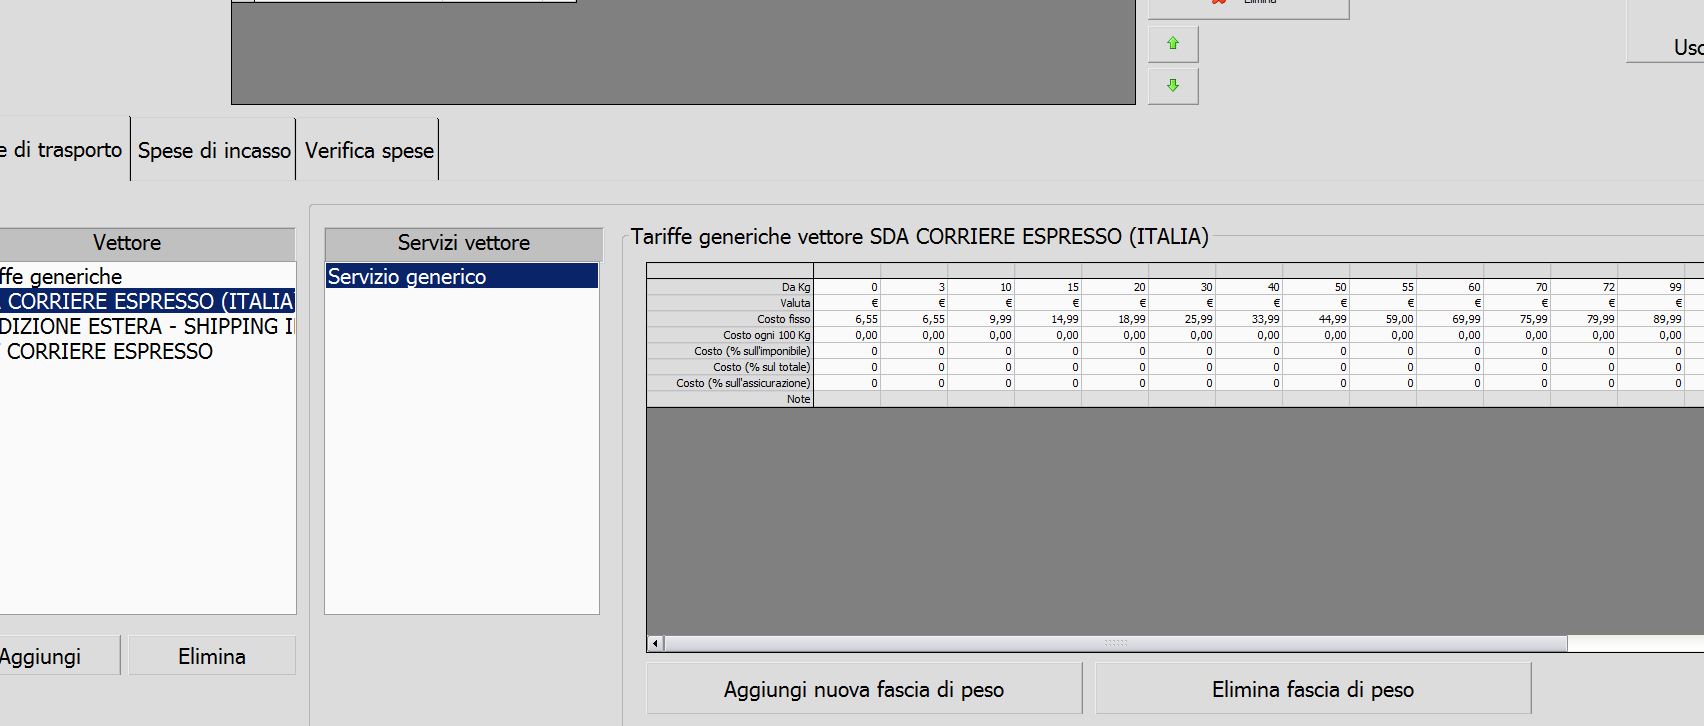Click the Aggiungi button under the Vettore list
The image size is (1704, 726).
click(58, 656)
